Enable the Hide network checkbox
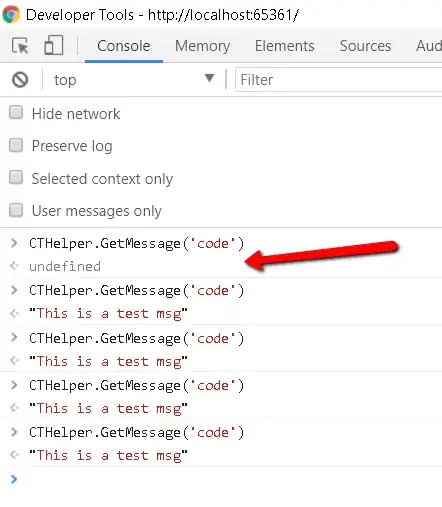The image size is (442, 507). (16, 113)
